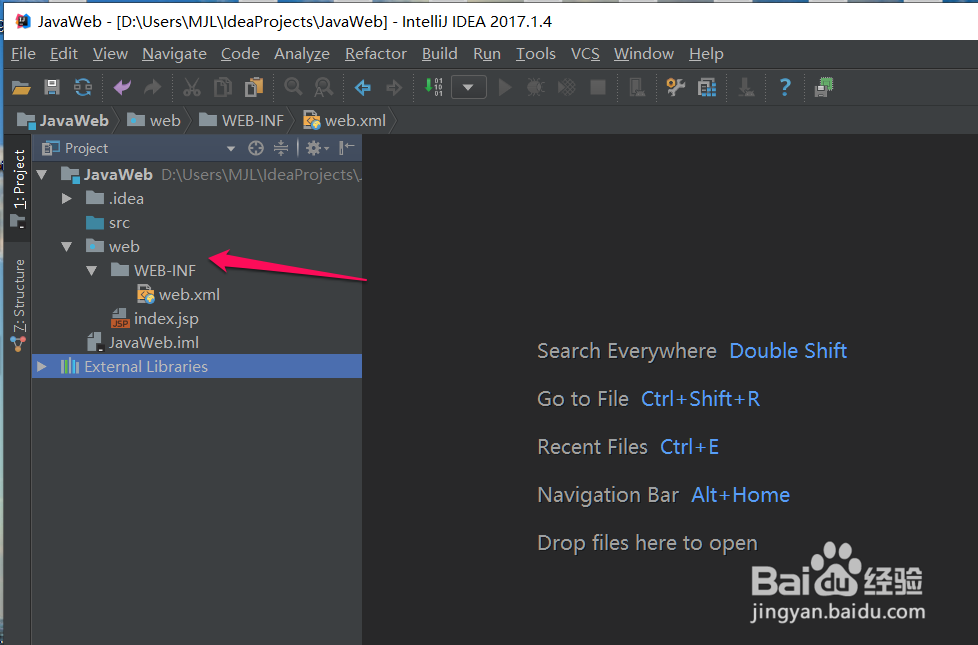Select web.xml in the project tree
The height and width of the screenshot is (645, 978).
[189, 294]
